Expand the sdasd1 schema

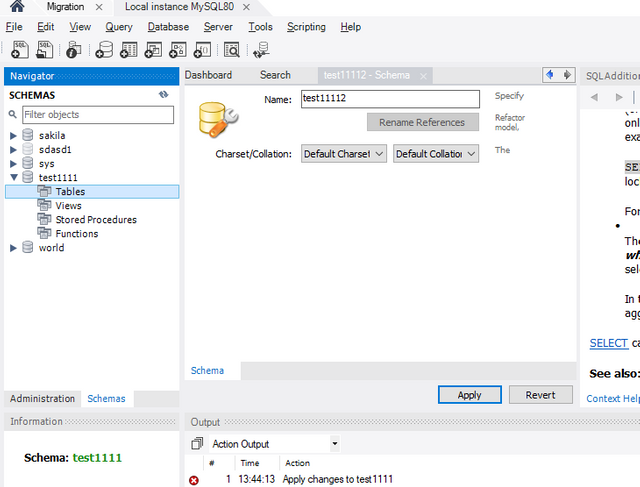[13, 149]
